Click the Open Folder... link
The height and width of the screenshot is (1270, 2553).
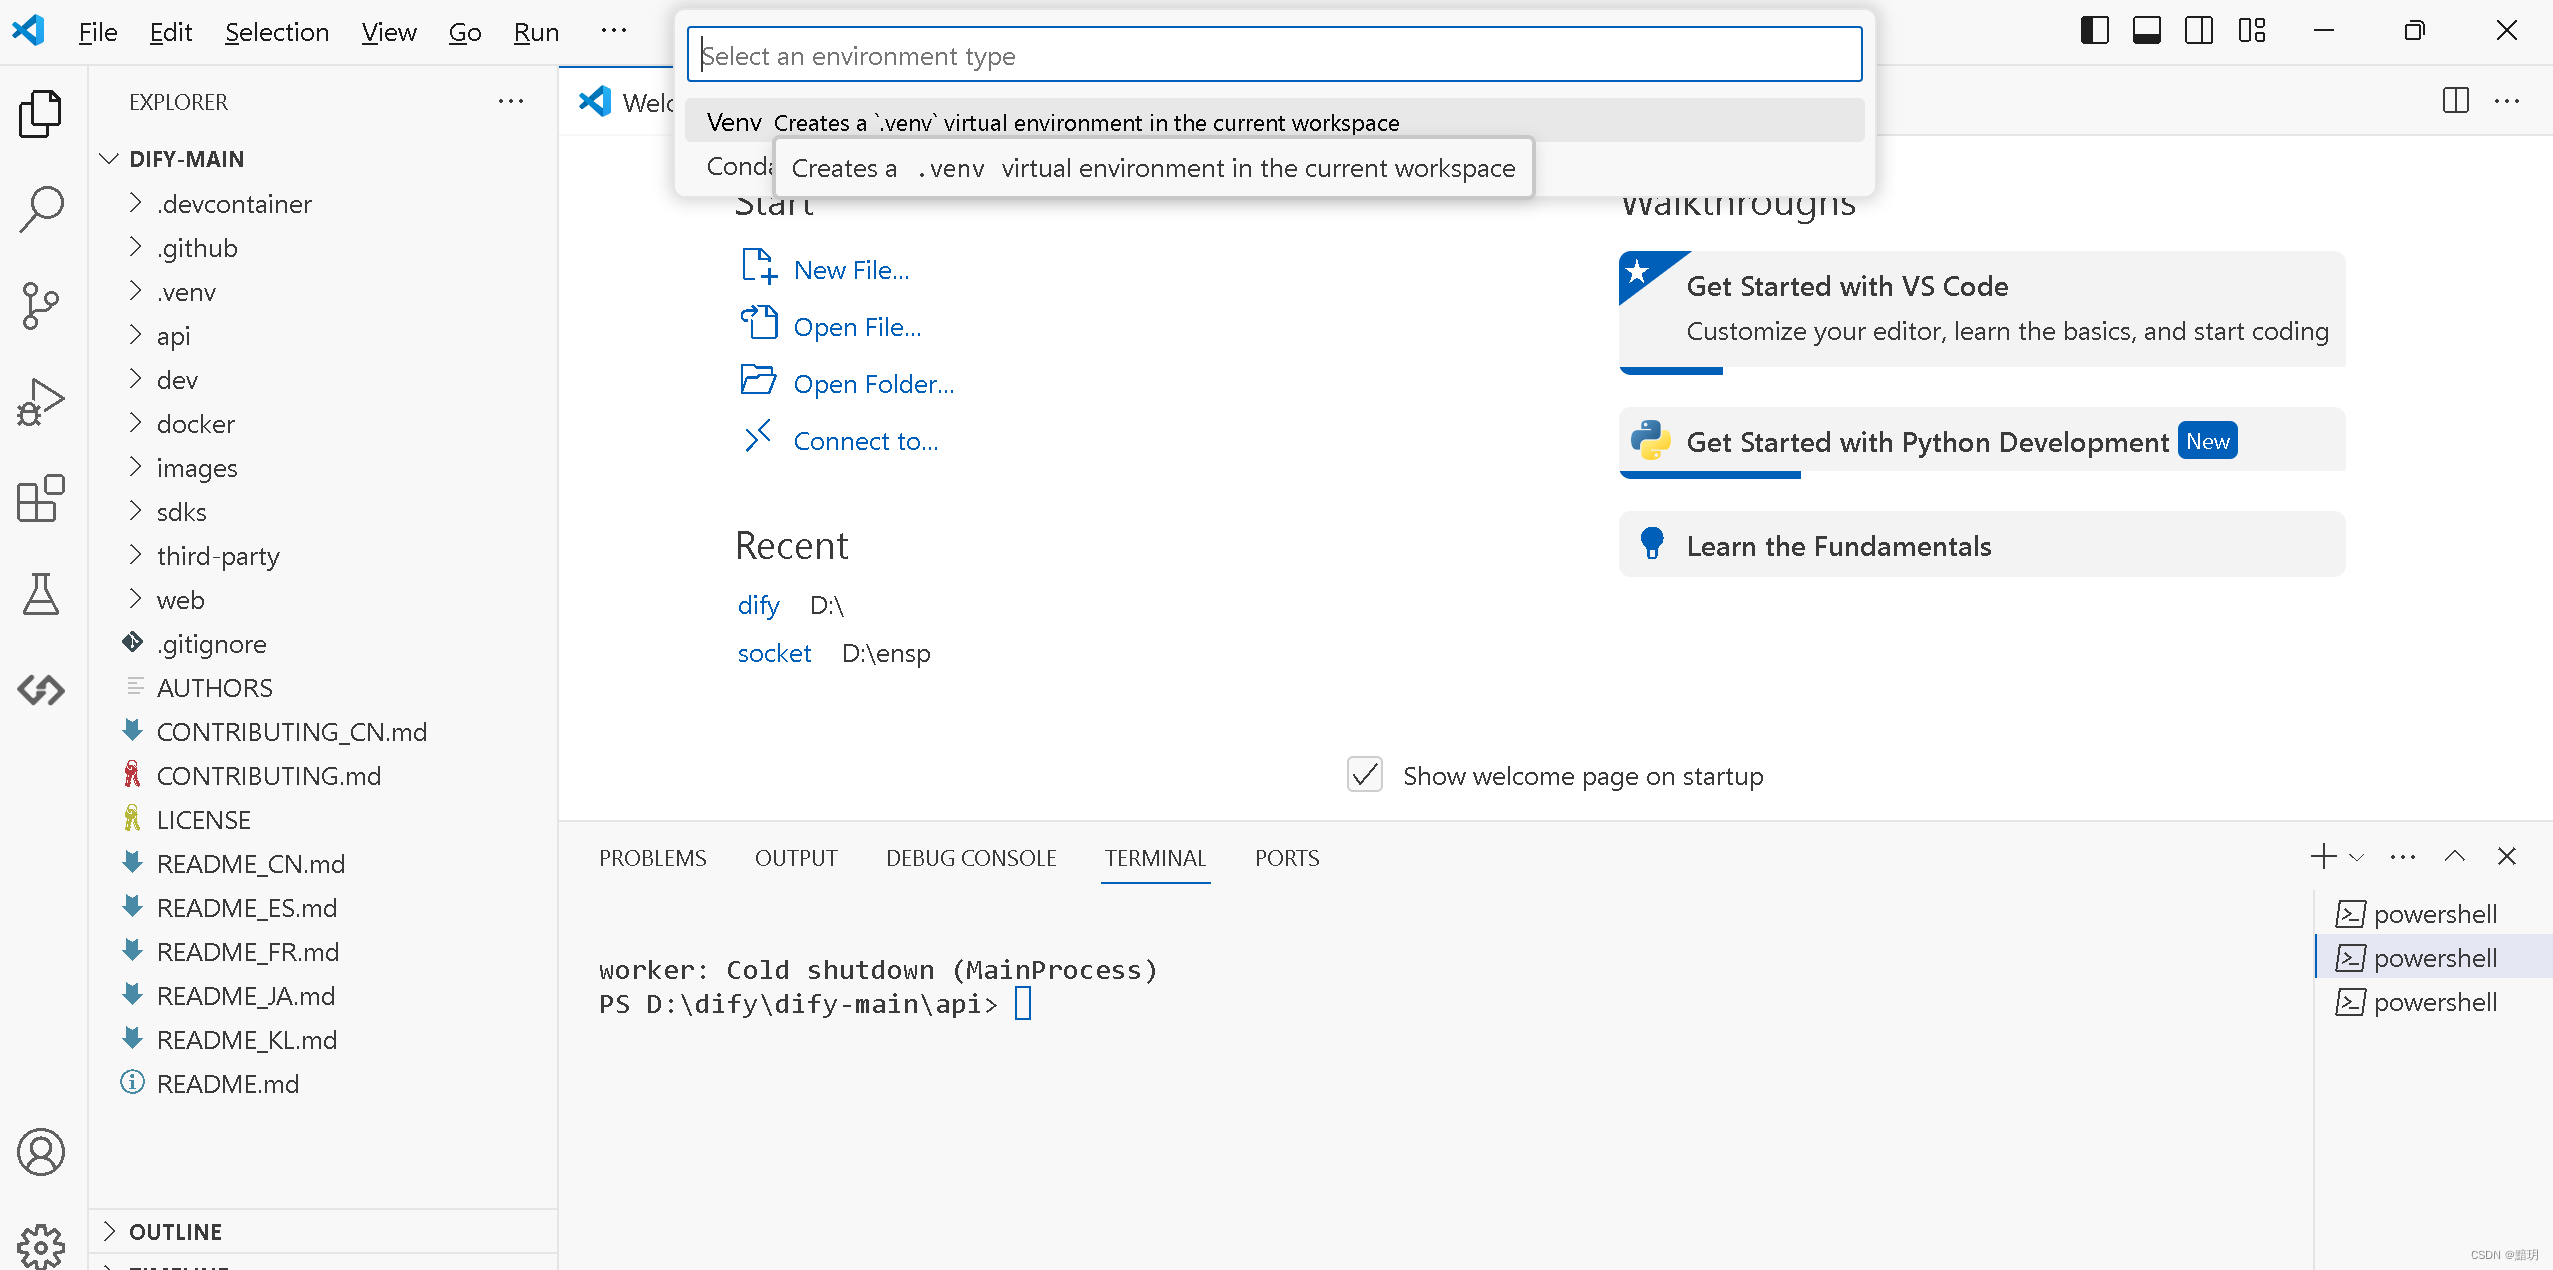(873, 384)
